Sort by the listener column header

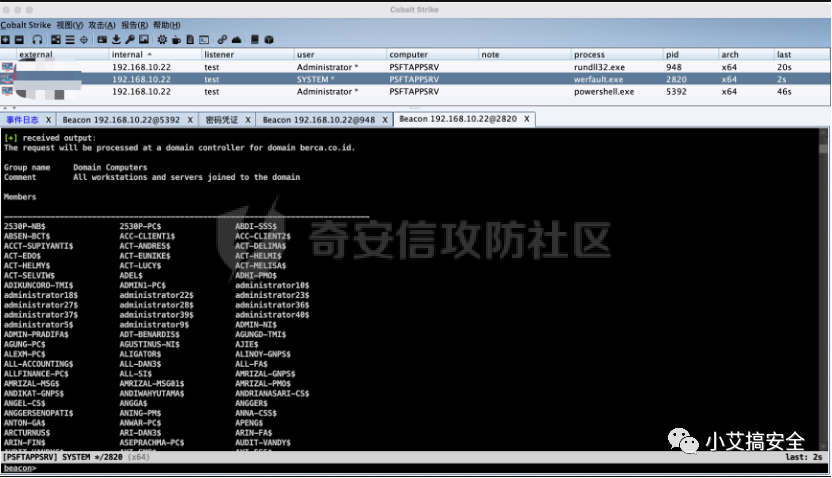[x=247, y=54]
